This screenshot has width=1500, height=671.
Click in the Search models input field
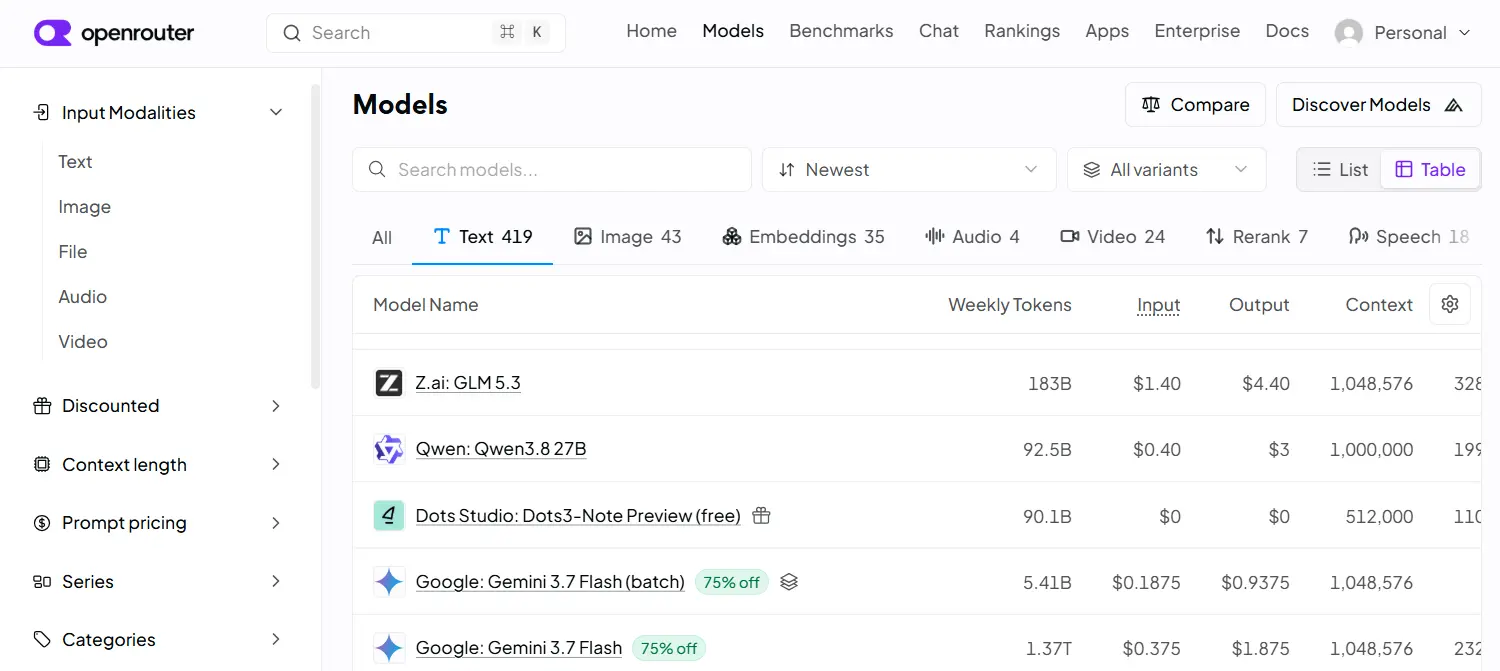click(552, 169)
